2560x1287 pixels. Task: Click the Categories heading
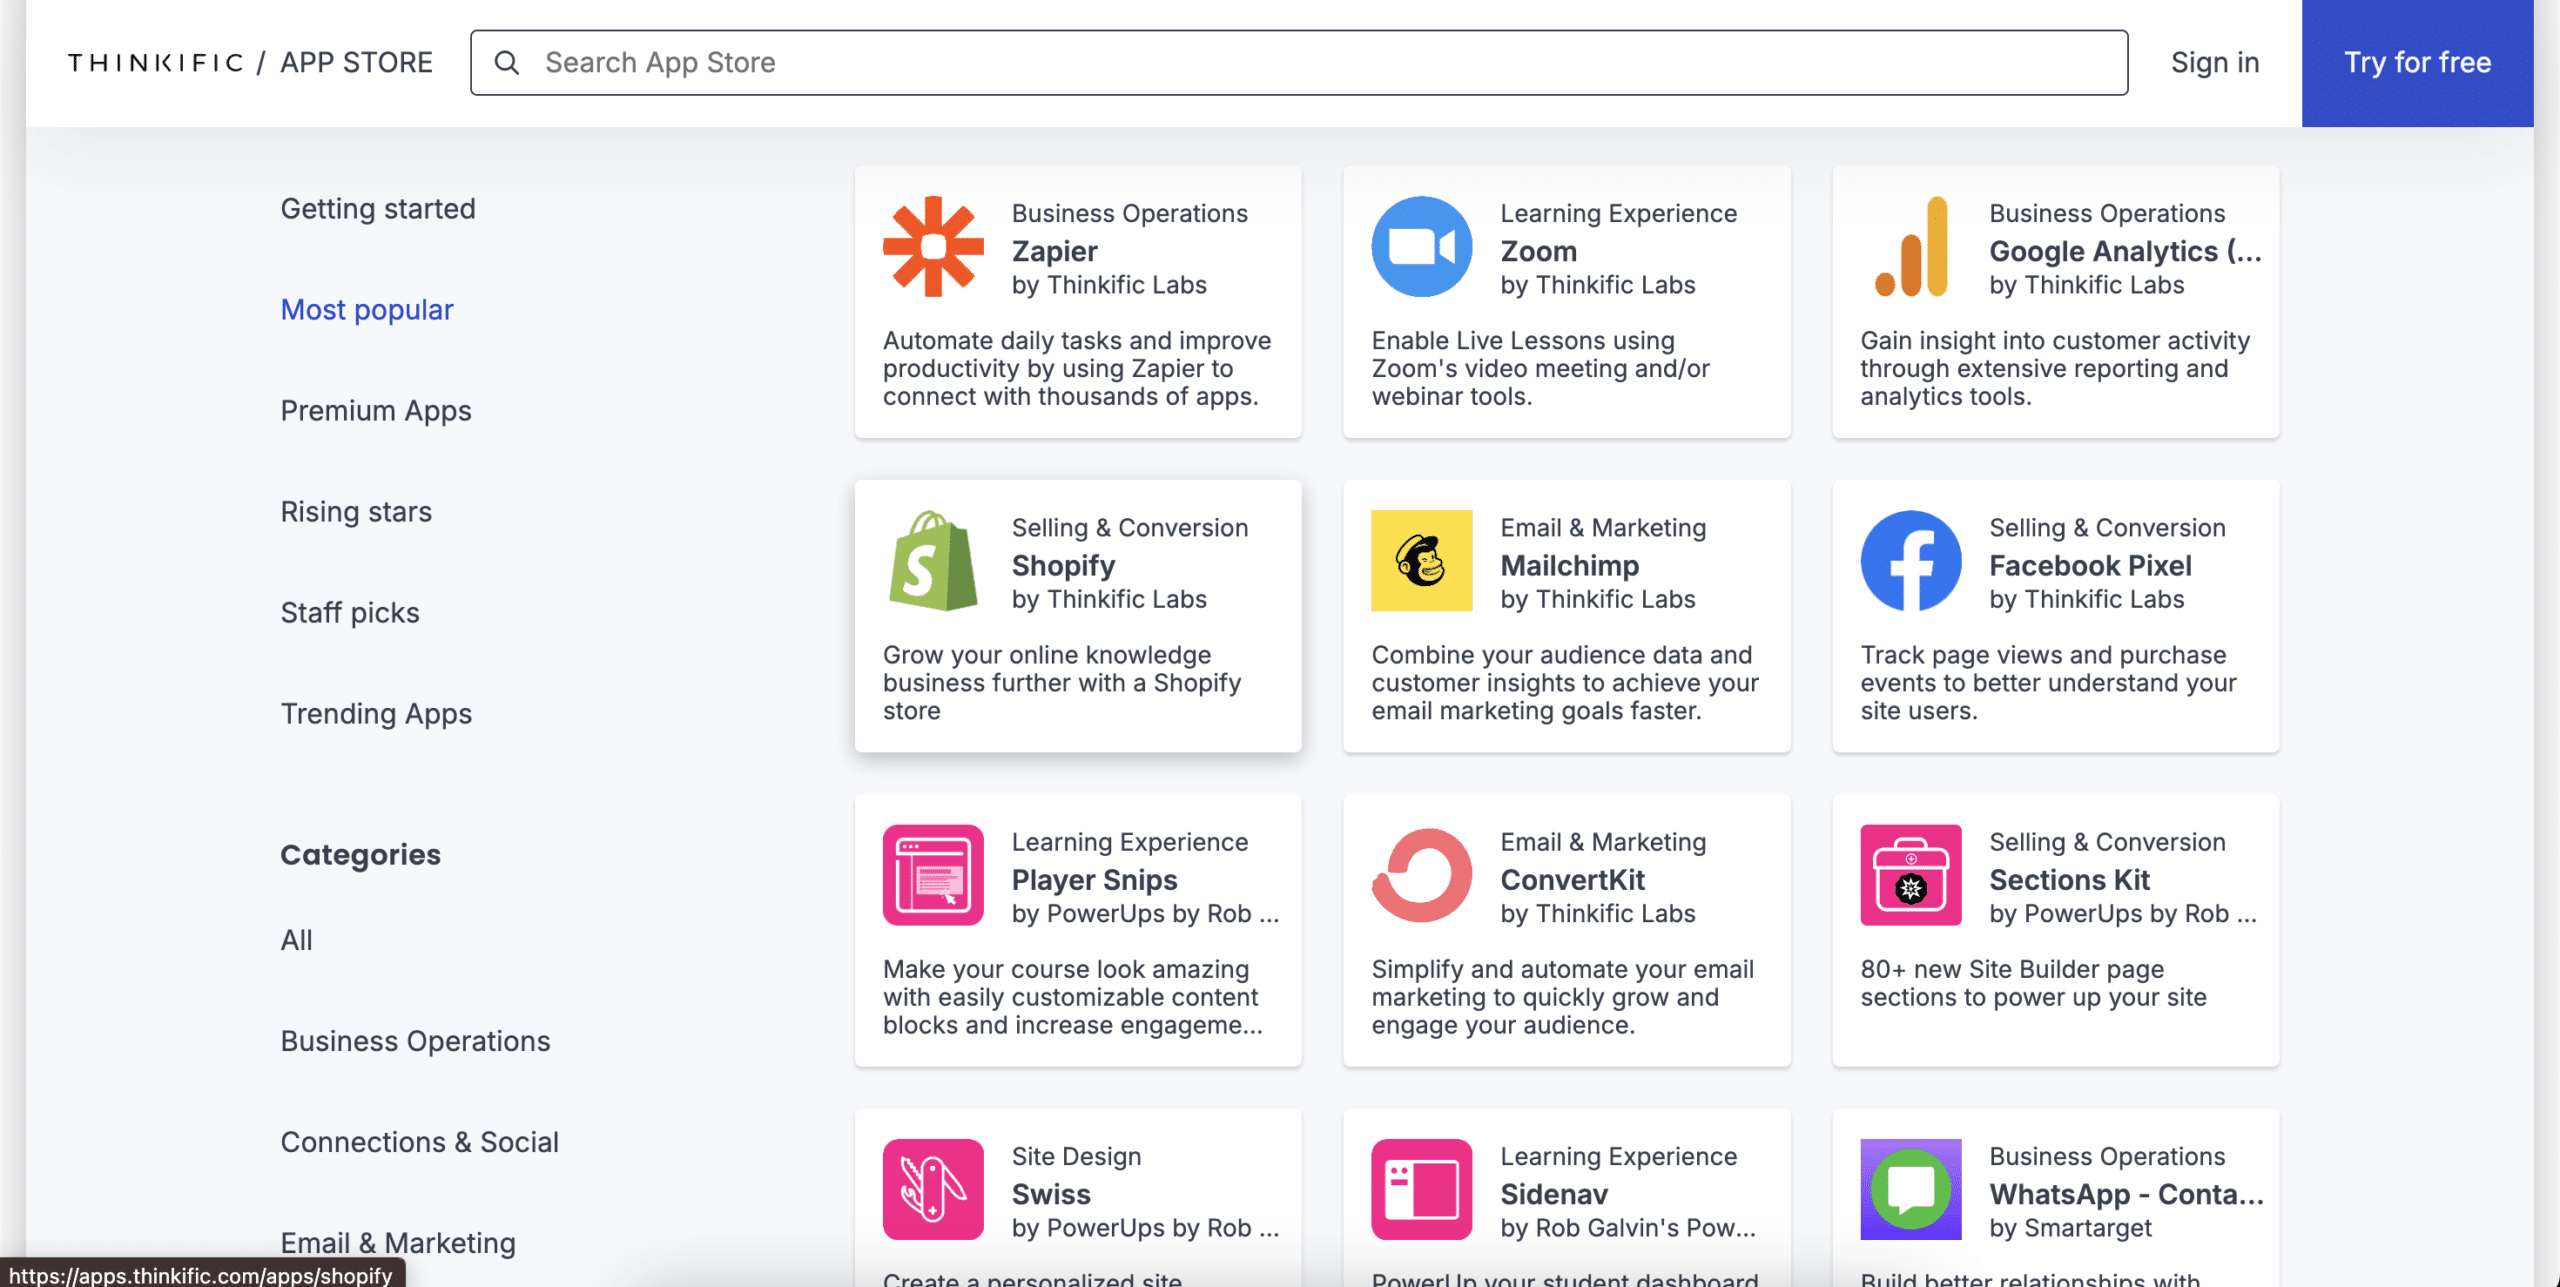tap(360, 855)
